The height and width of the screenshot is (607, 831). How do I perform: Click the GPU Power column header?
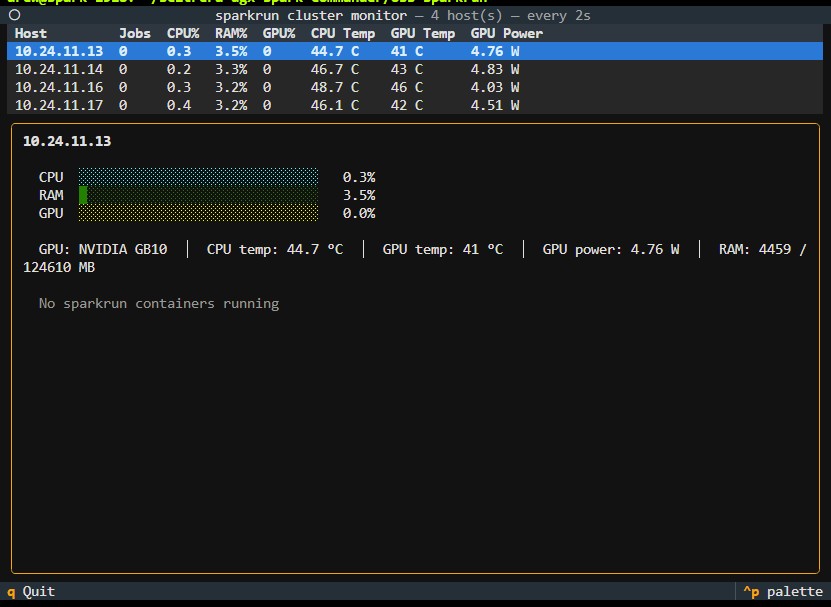tap(507, 33)
